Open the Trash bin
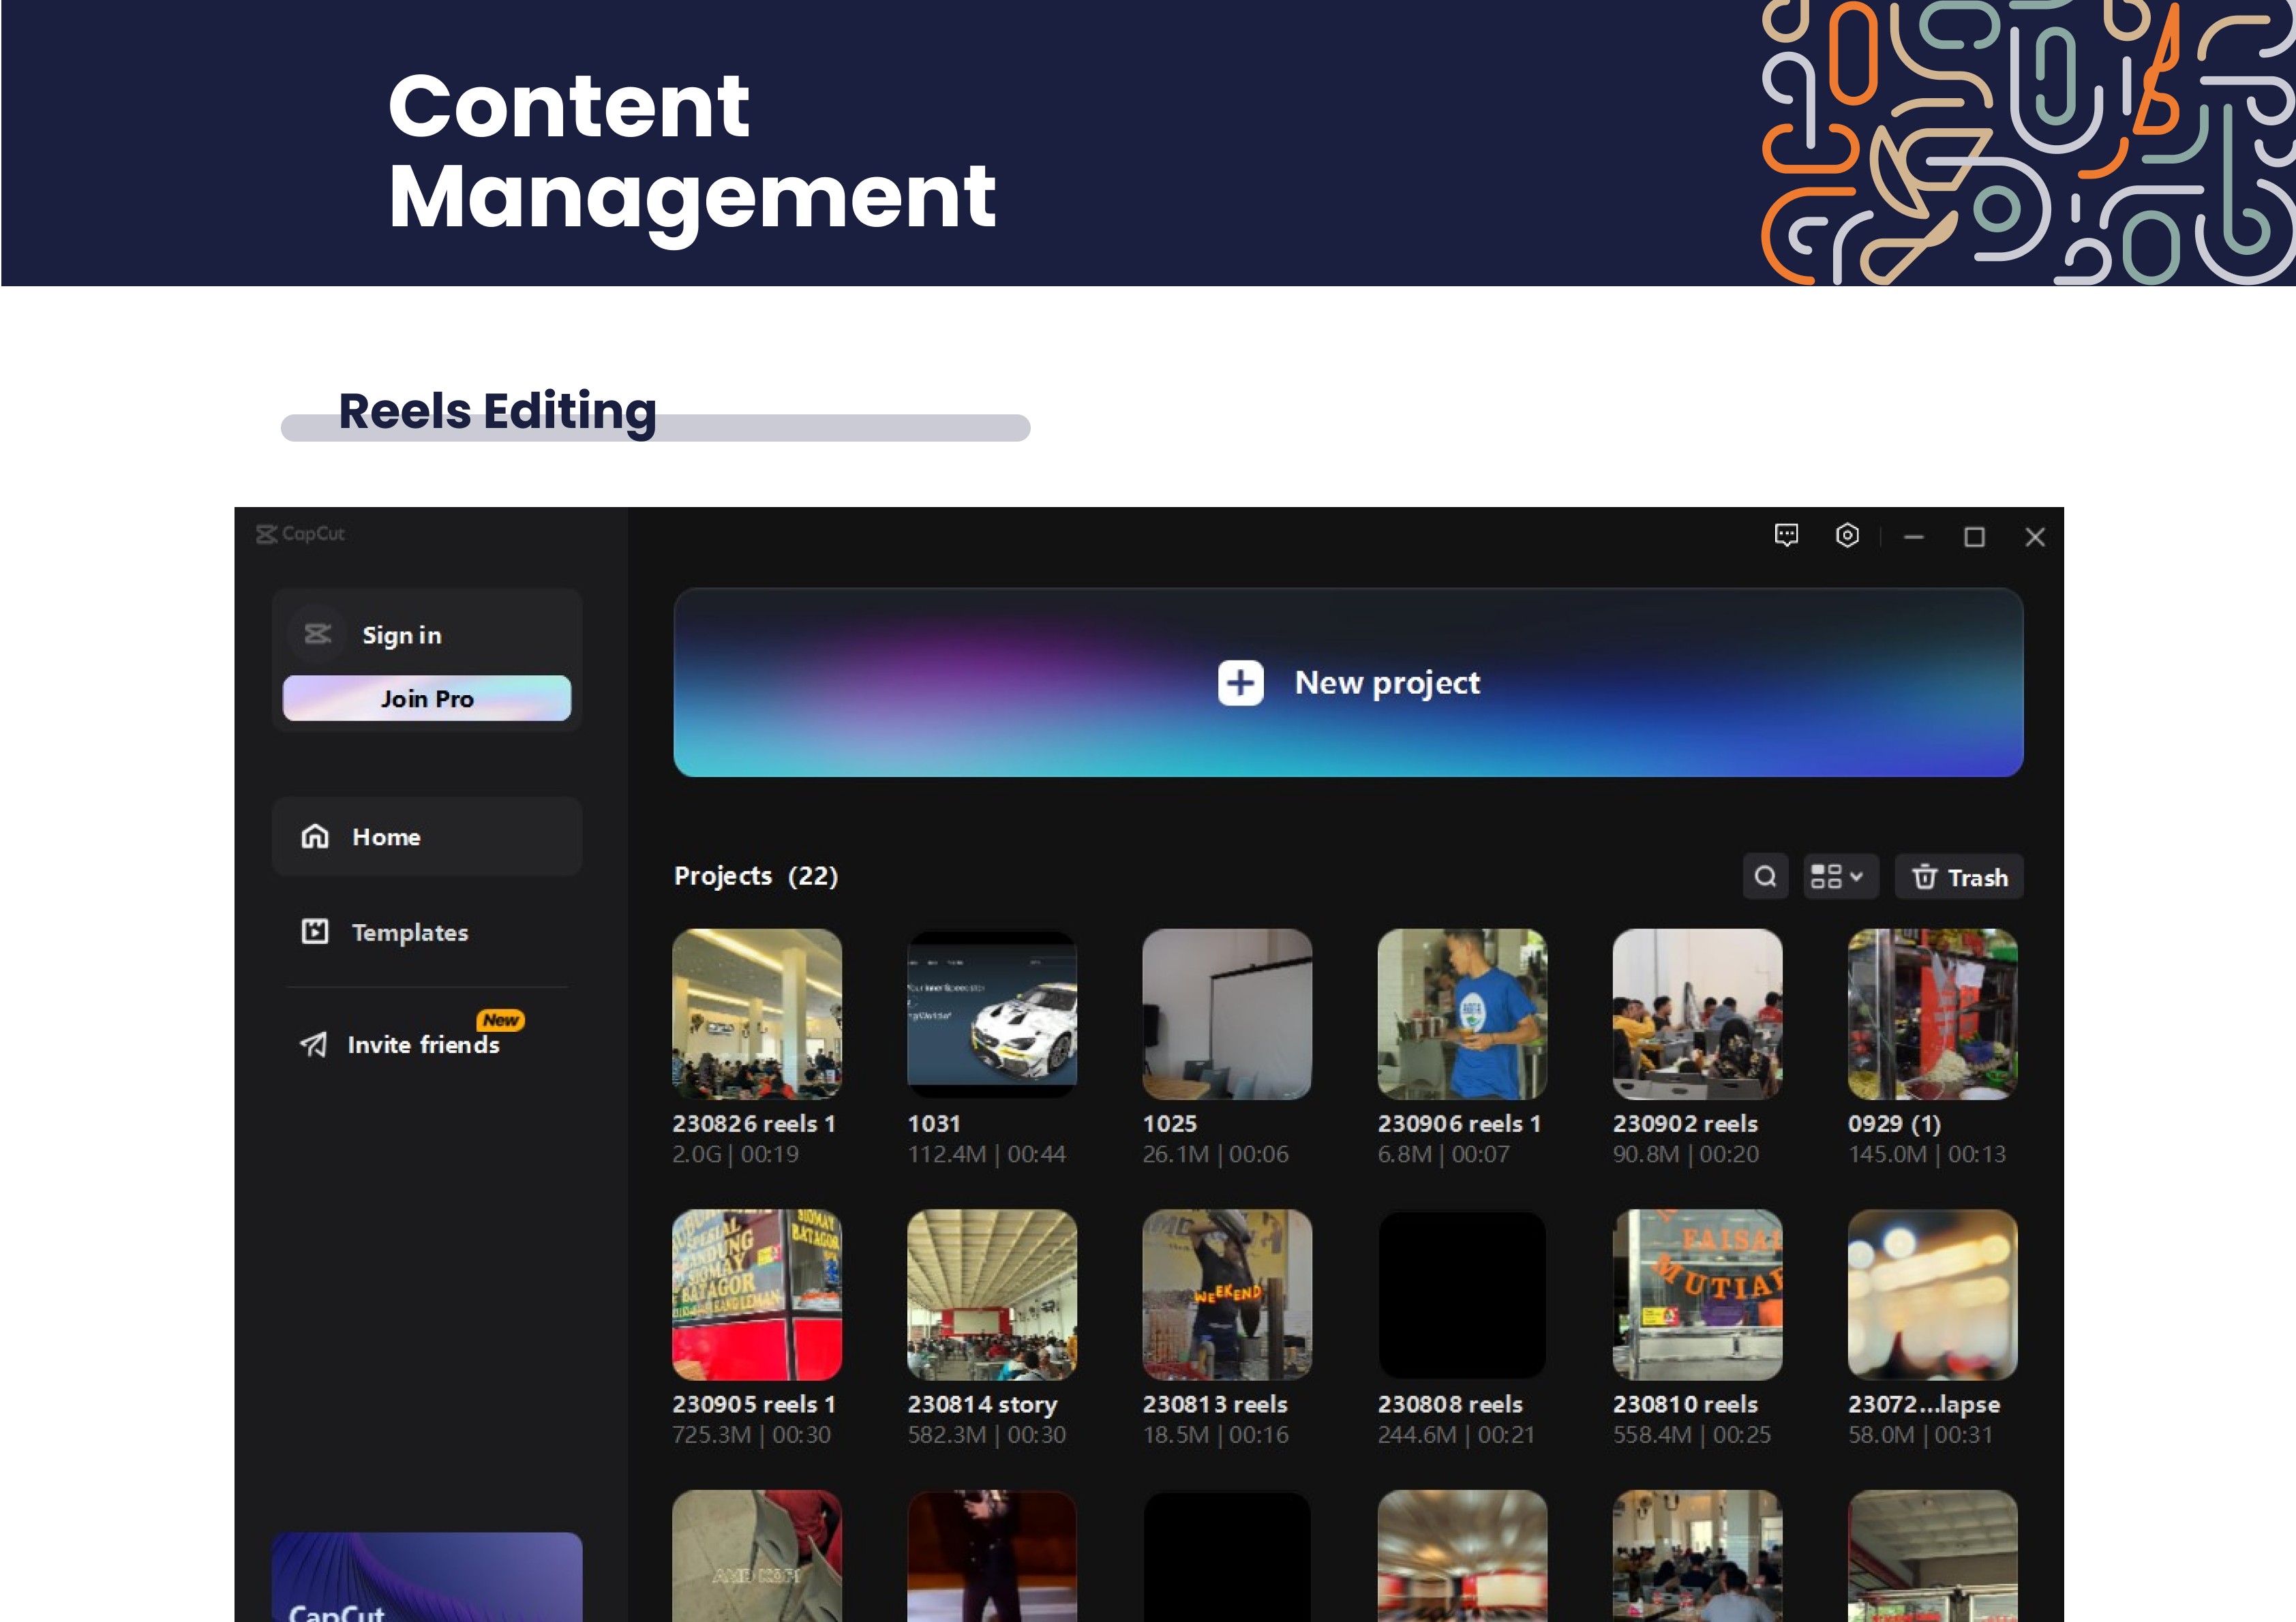Screen dimensions: 2296x1622 point(1958,877)
